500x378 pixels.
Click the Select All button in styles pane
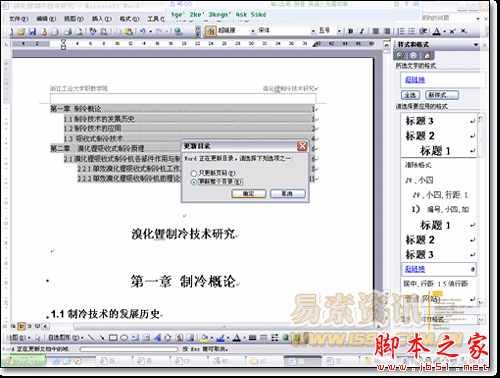coord(410,95)
